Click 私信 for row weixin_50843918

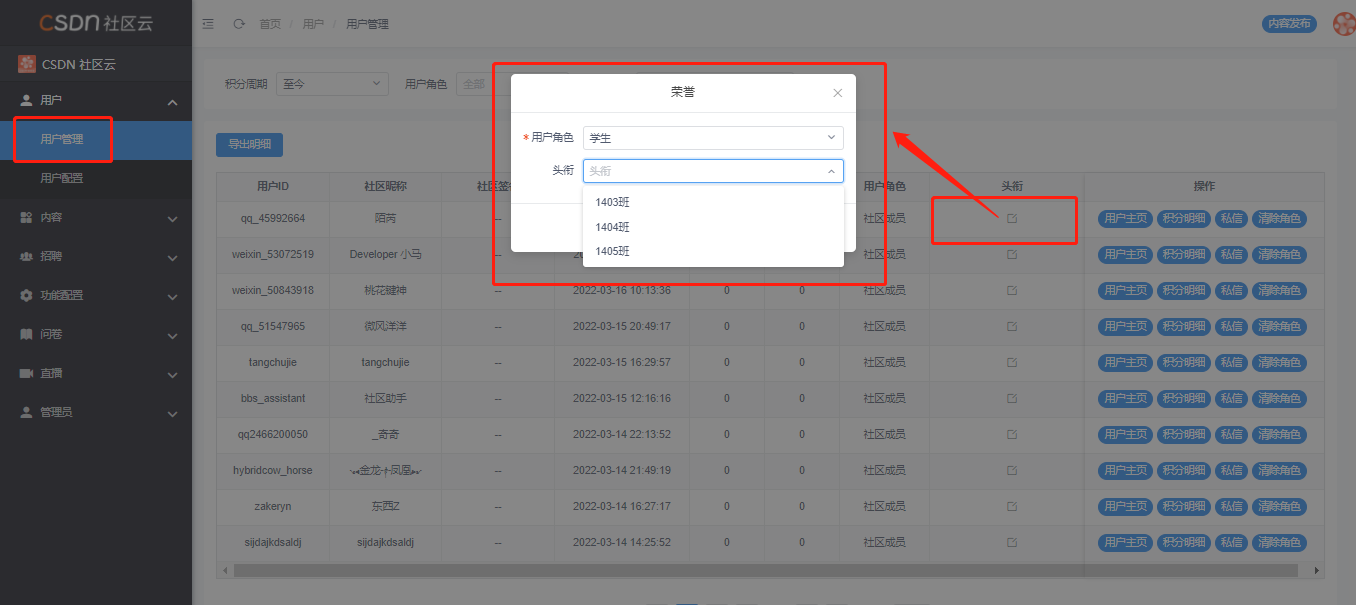coord(1232,291)
